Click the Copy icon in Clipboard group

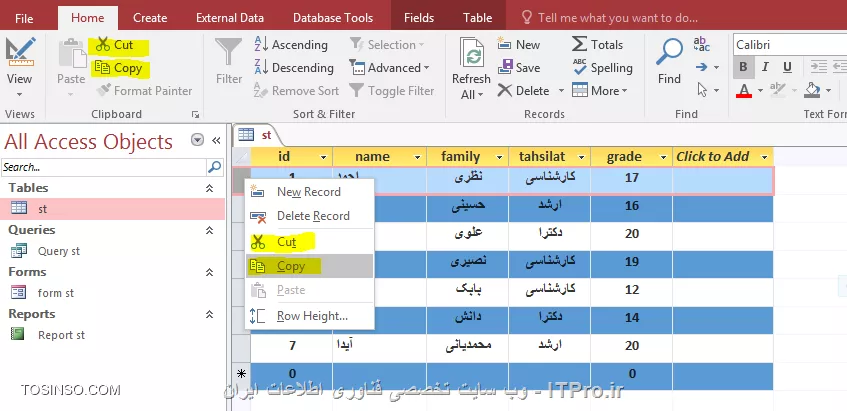point(103,68)
